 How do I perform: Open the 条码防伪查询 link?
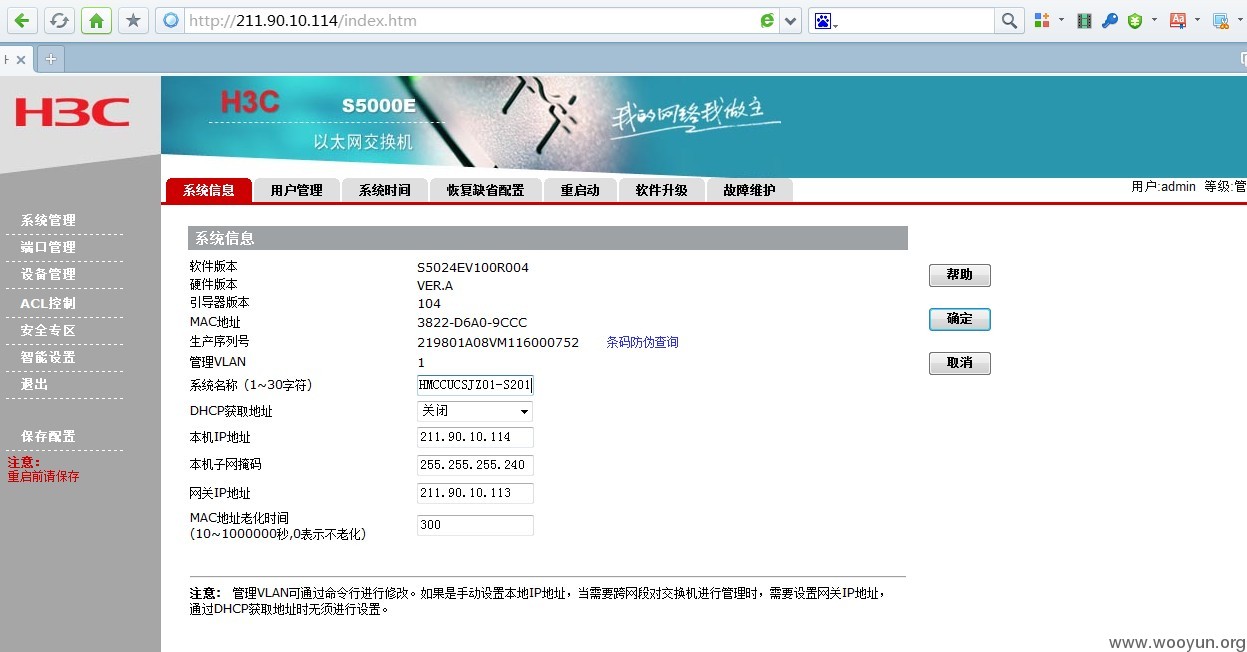coord(642,342)
